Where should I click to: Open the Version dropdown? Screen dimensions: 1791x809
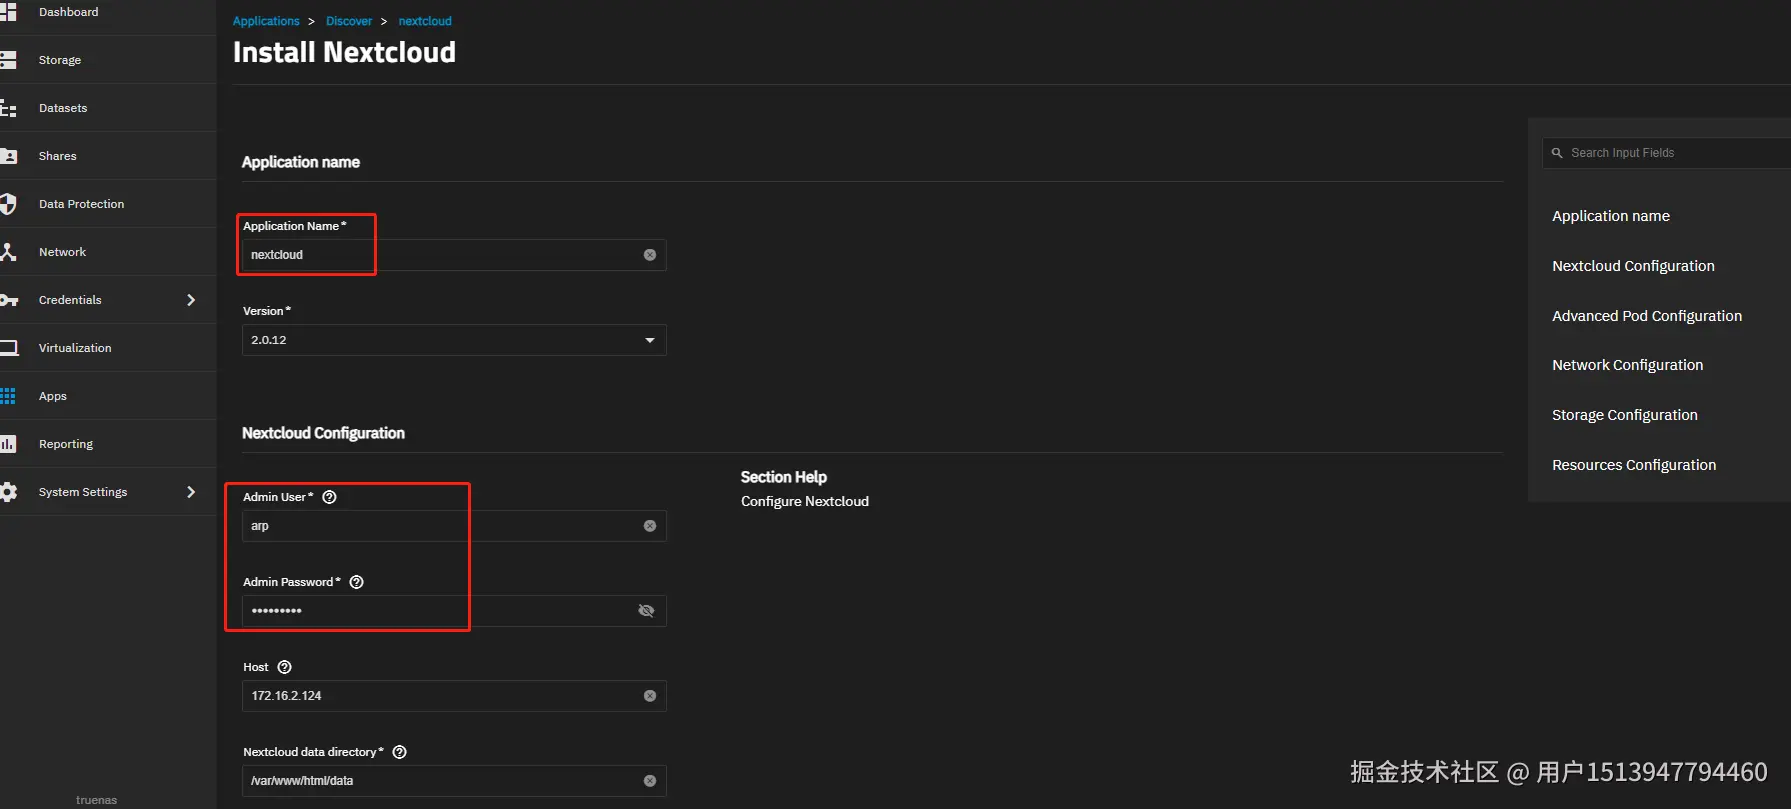click(x=454, y=340)
